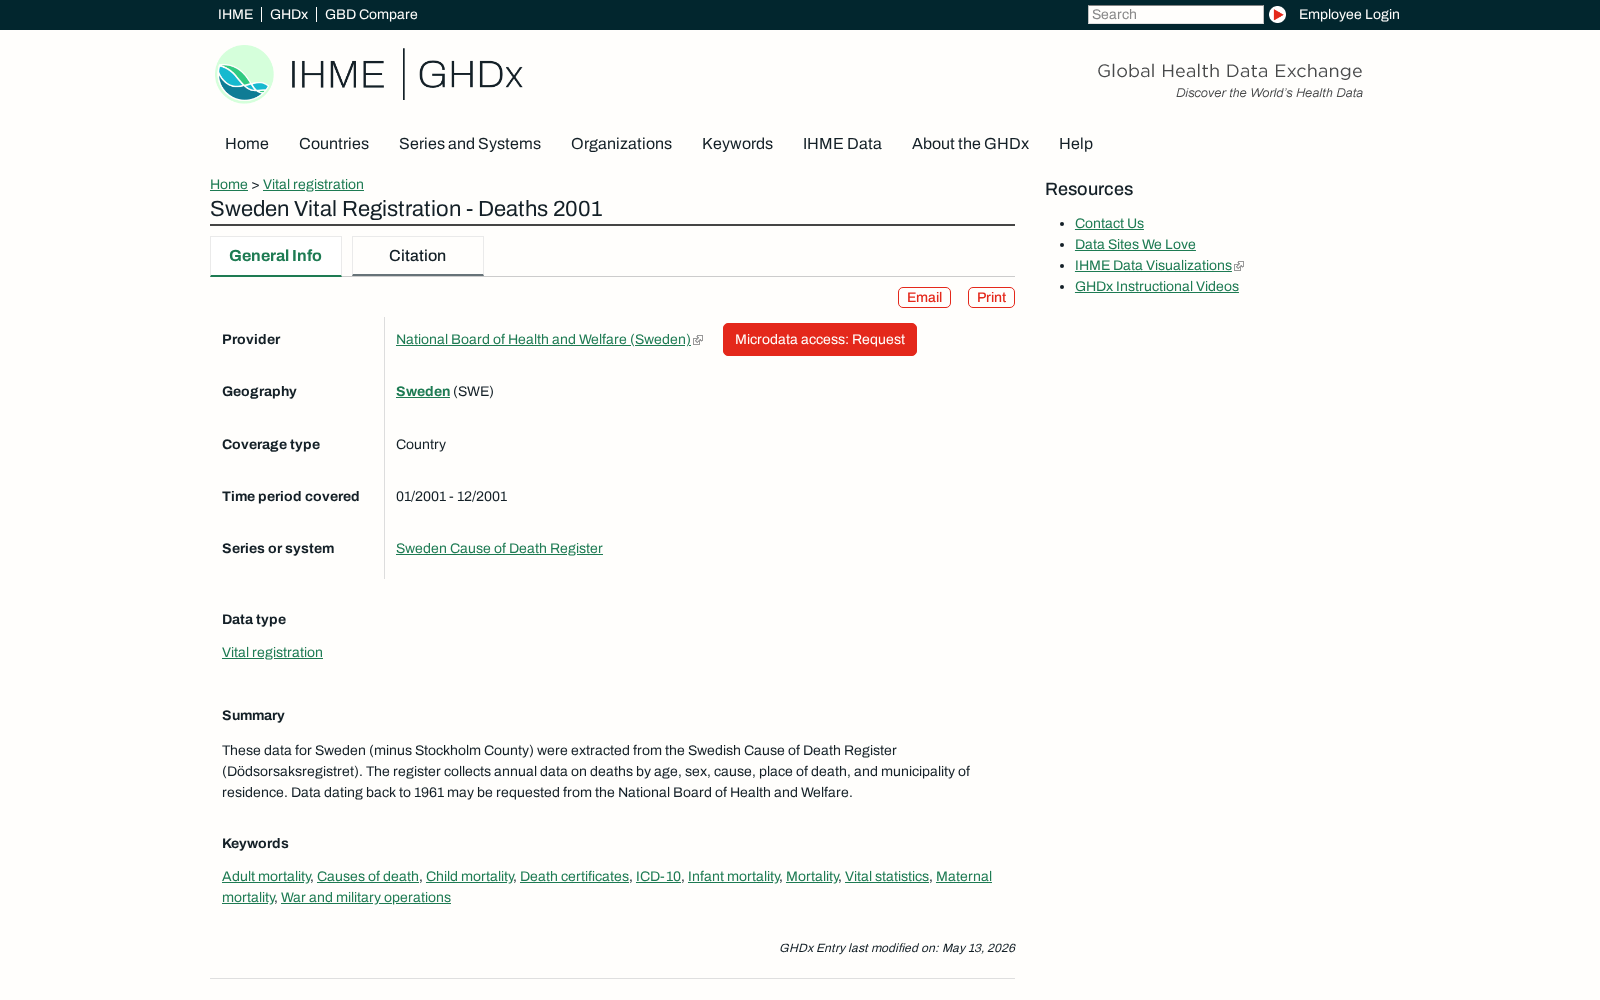Open Data Sites We Love link
Image resolution: width=1600 pixels, height=1000 pixels.
(x=1135, y=245)
